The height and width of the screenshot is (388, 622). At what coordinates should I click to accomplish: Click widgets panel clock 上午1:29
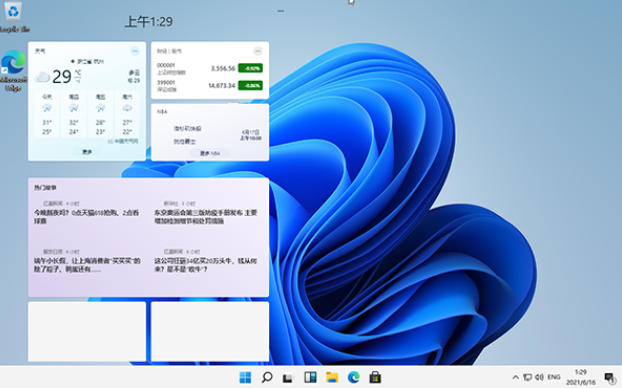pos(149,21)
